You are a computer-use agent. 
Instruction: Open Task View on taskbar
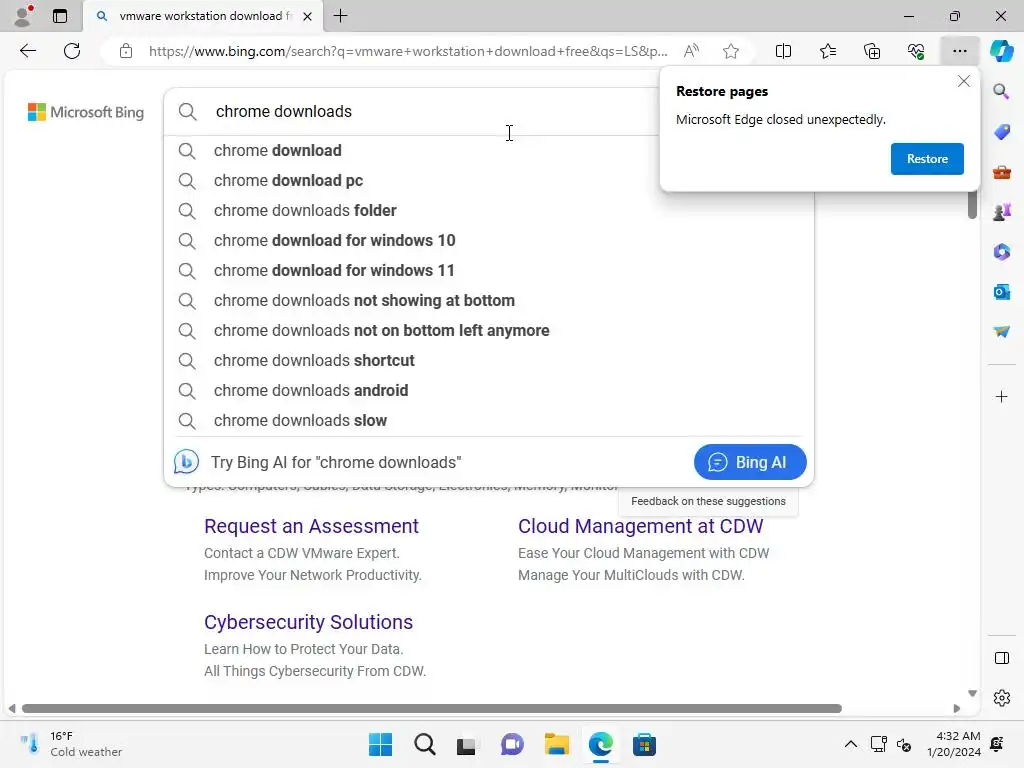coord(466,744)
